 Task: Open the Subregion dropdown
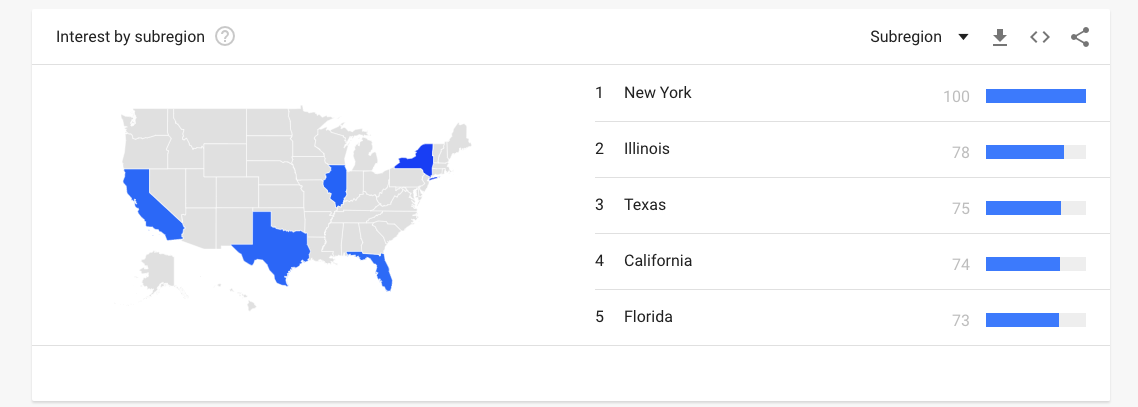tap(919, 37)
